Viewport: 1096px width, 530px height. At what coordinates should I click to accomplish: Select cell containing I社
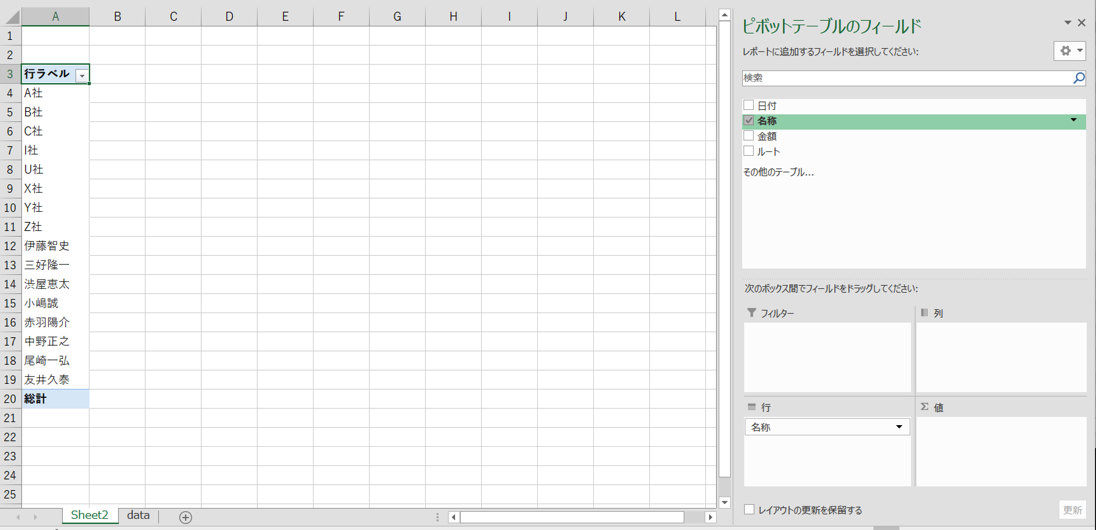point(55,150)
